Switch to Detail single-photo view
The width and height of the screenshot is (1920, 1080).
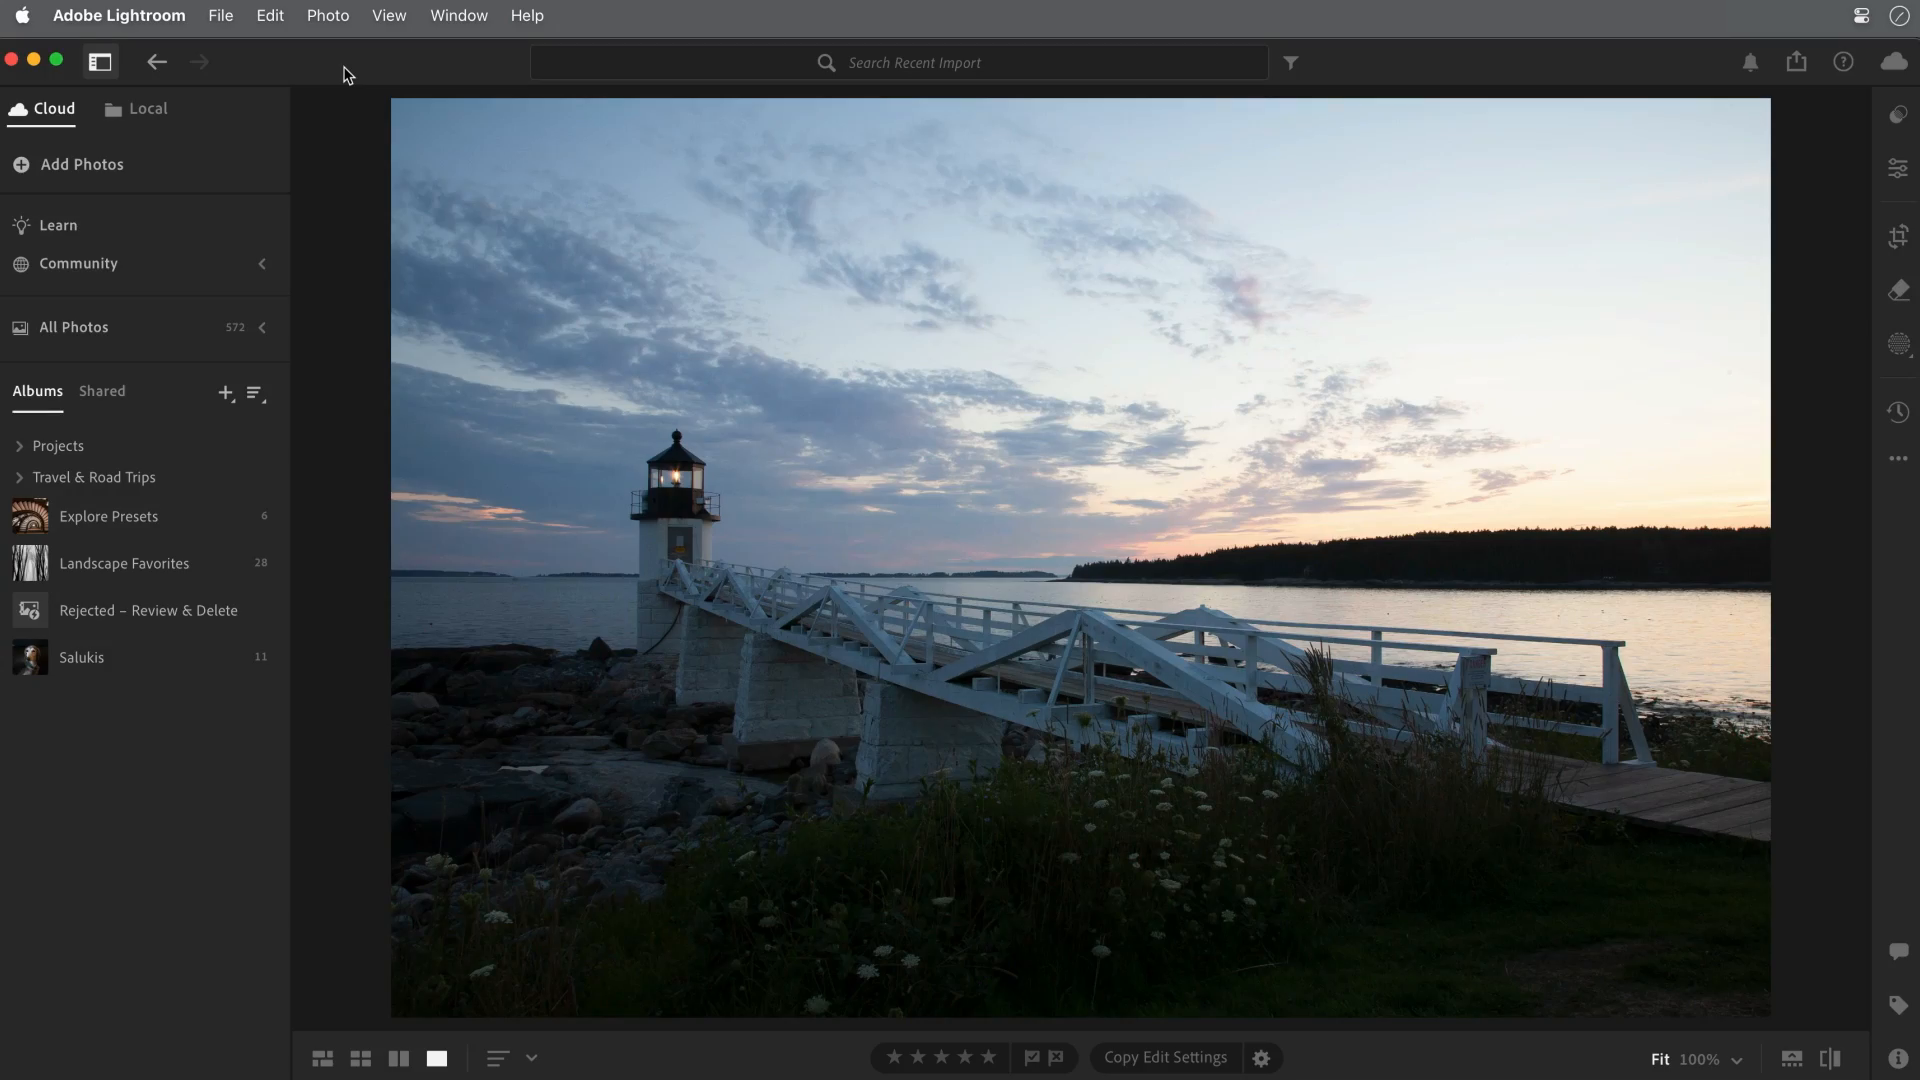pyautogui.click(x=437, y=1058)
